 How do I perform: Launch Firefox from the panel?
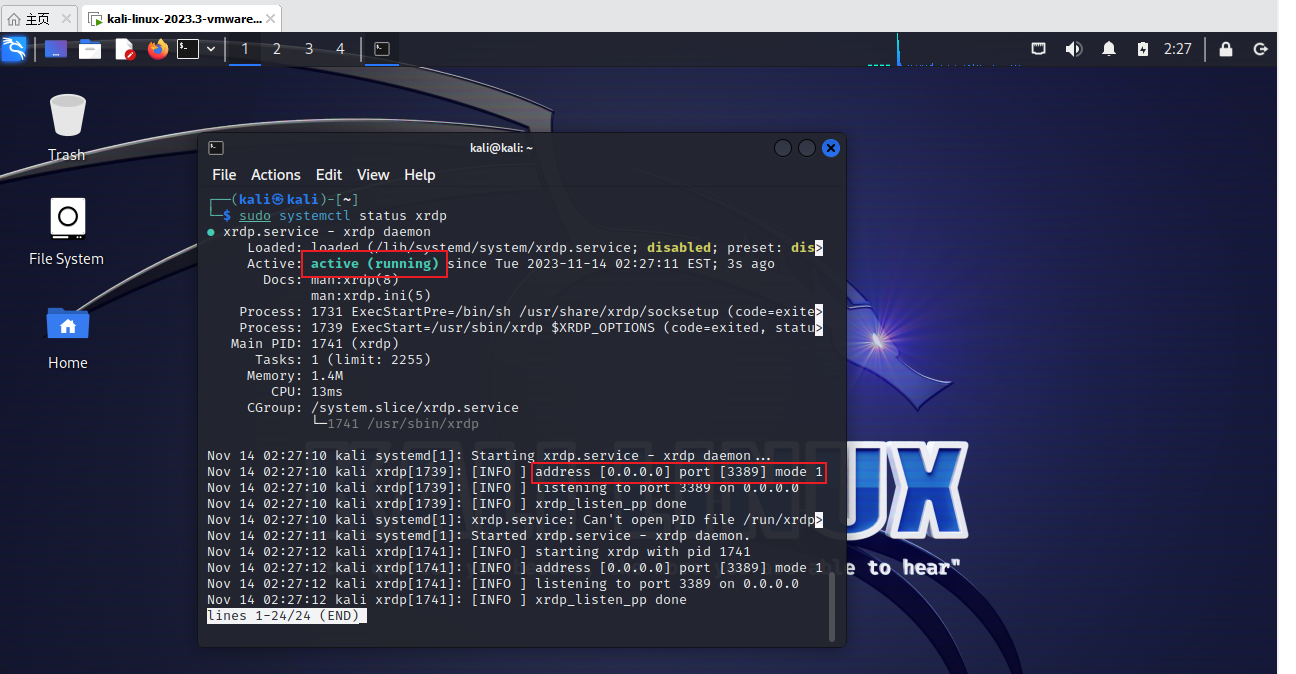(x=157, y=49)
